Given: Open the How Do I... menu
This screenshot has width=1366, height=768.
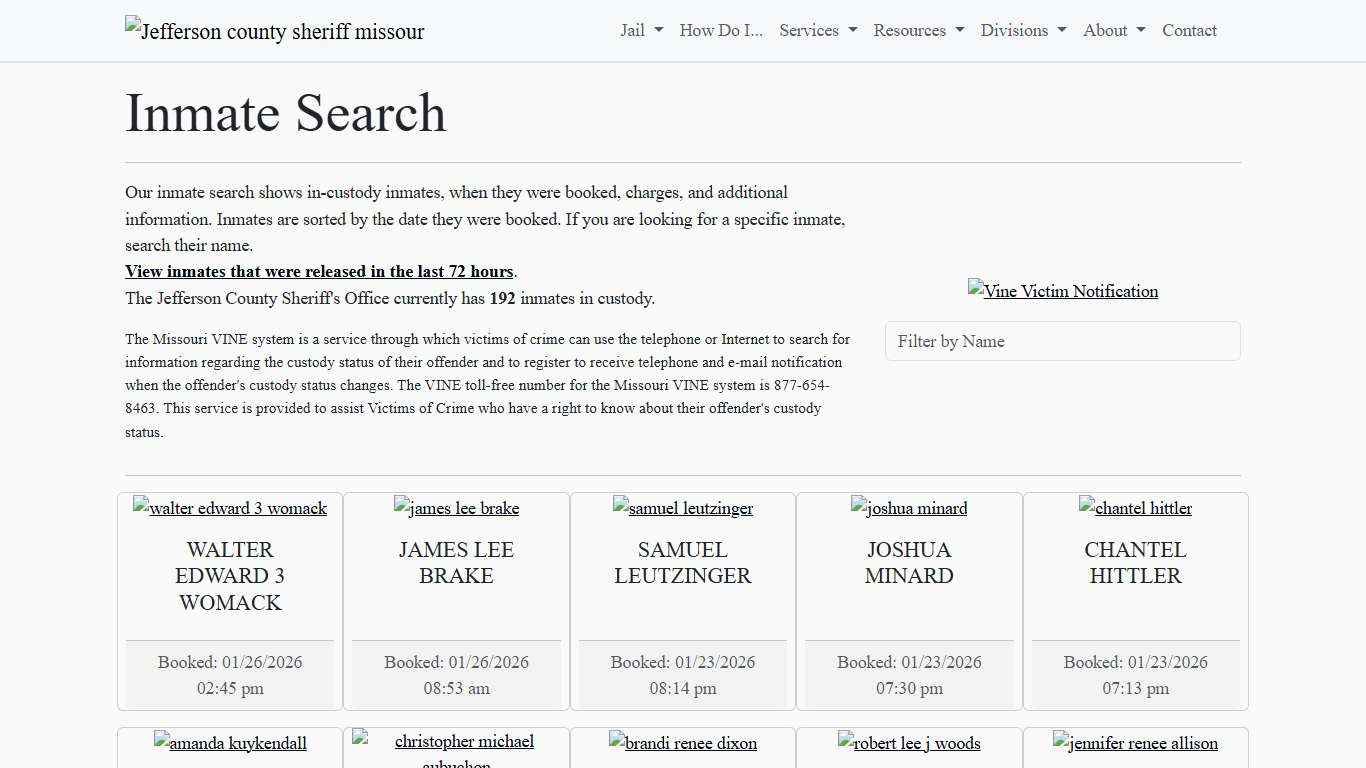Looking at the screenshot, I should (x=720, y=30).
